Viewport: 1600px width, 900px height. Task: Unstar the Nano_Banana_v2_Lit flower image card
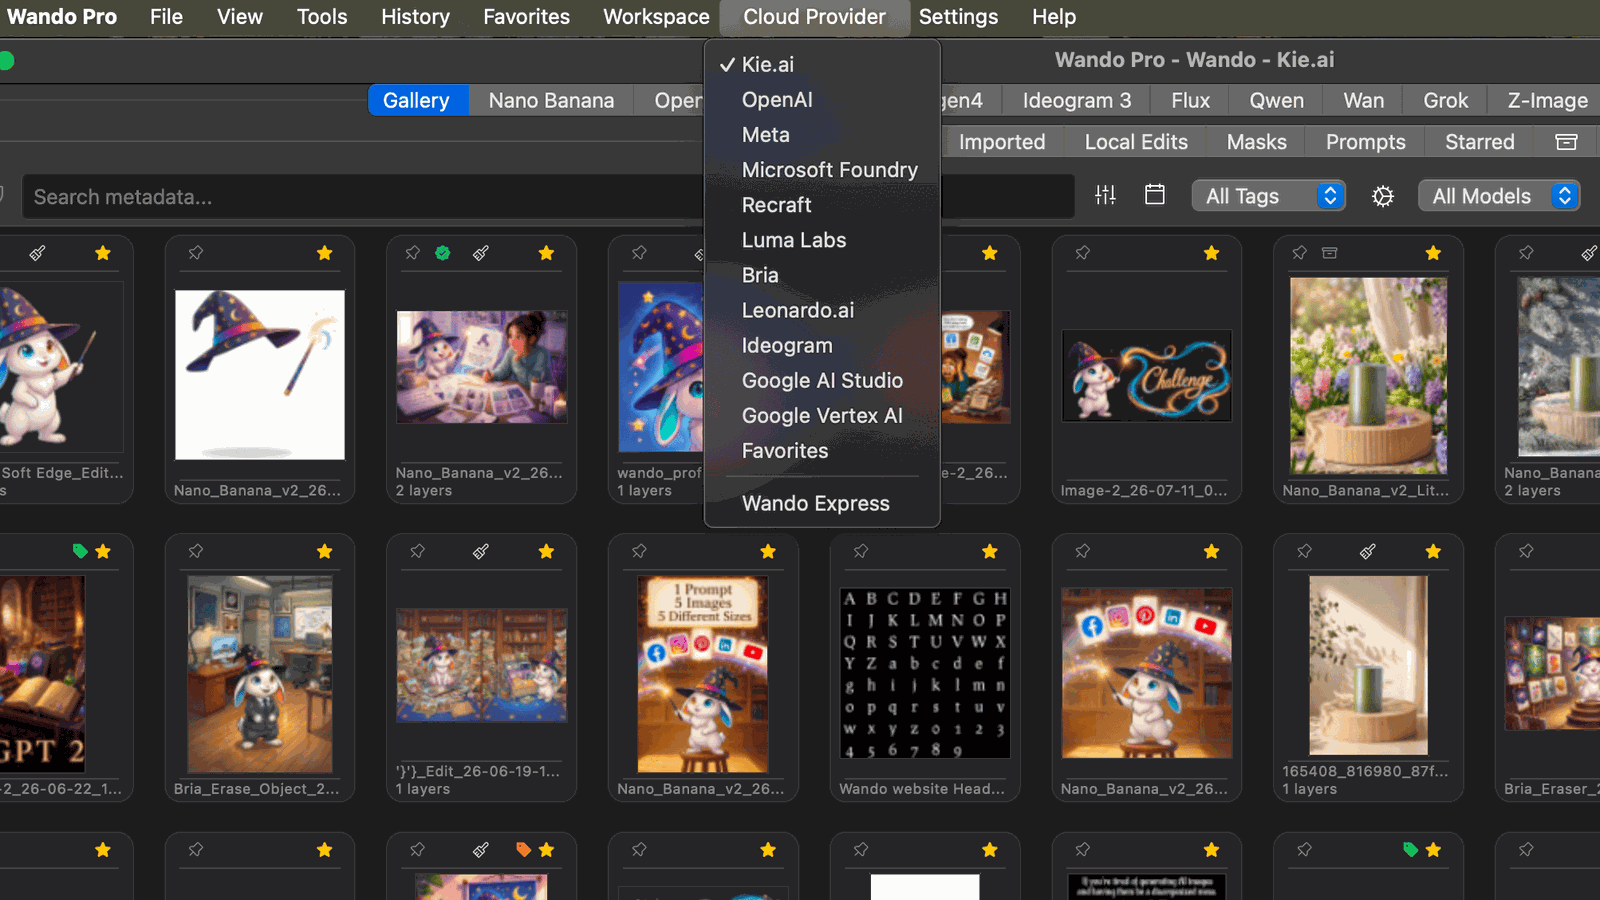click(1433, 253)
